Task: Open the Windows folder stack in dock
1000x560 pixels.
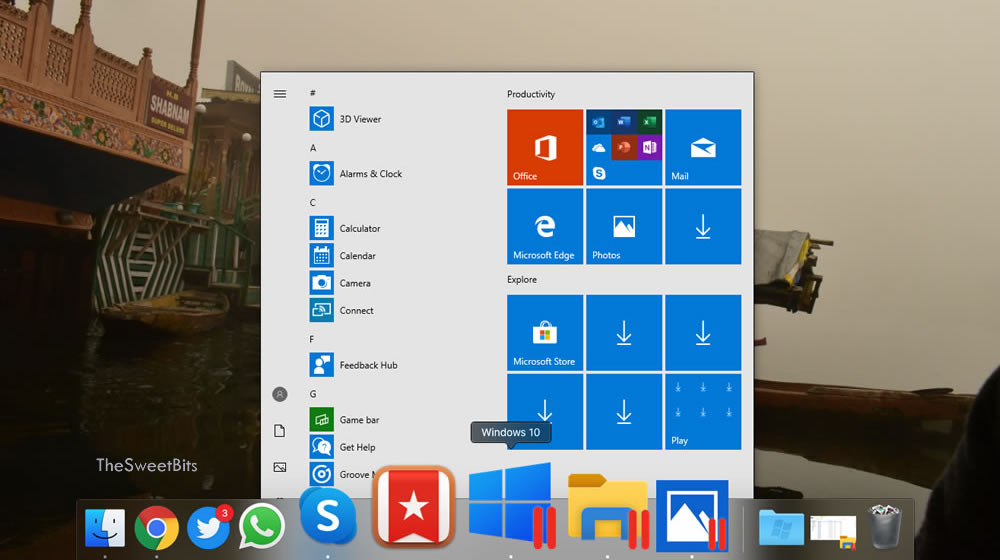Action: pyautogui.click(x=781, y=527)
